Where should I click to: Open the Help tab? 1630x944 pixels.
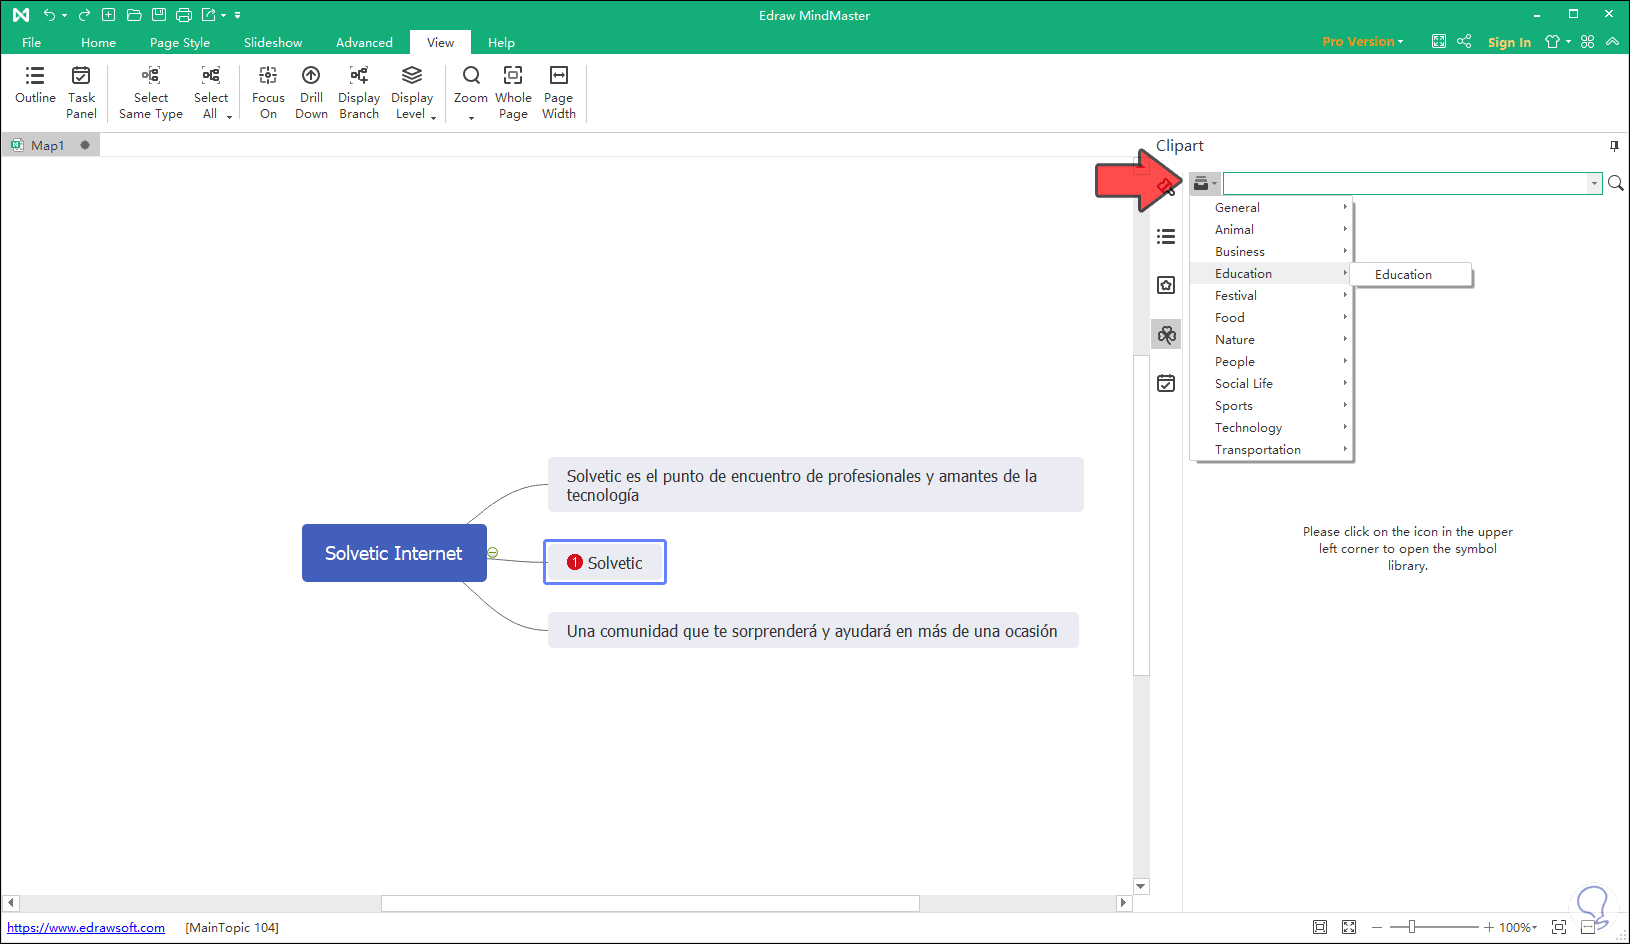(x=501, y=42)
